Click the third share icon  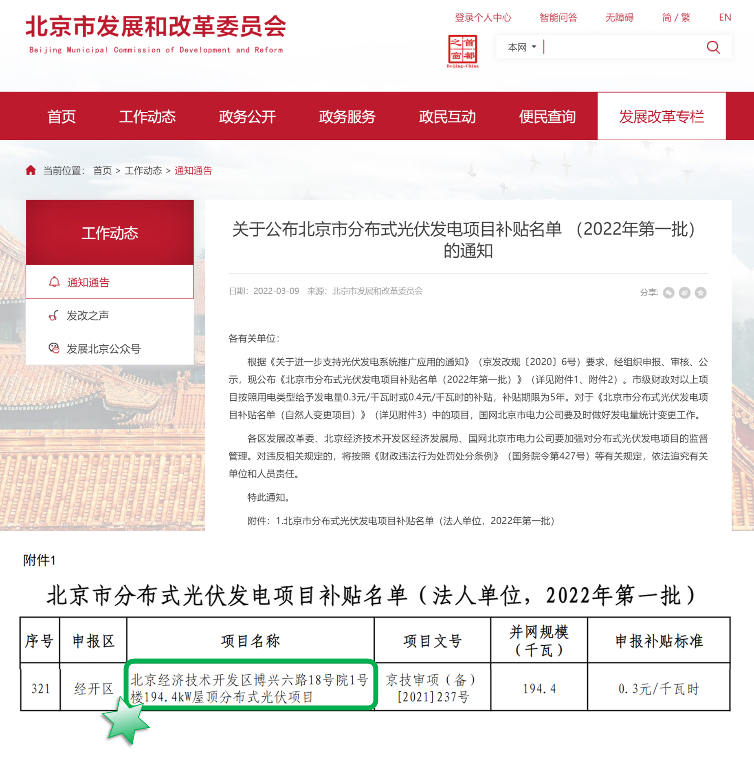[x=701, y=293]
